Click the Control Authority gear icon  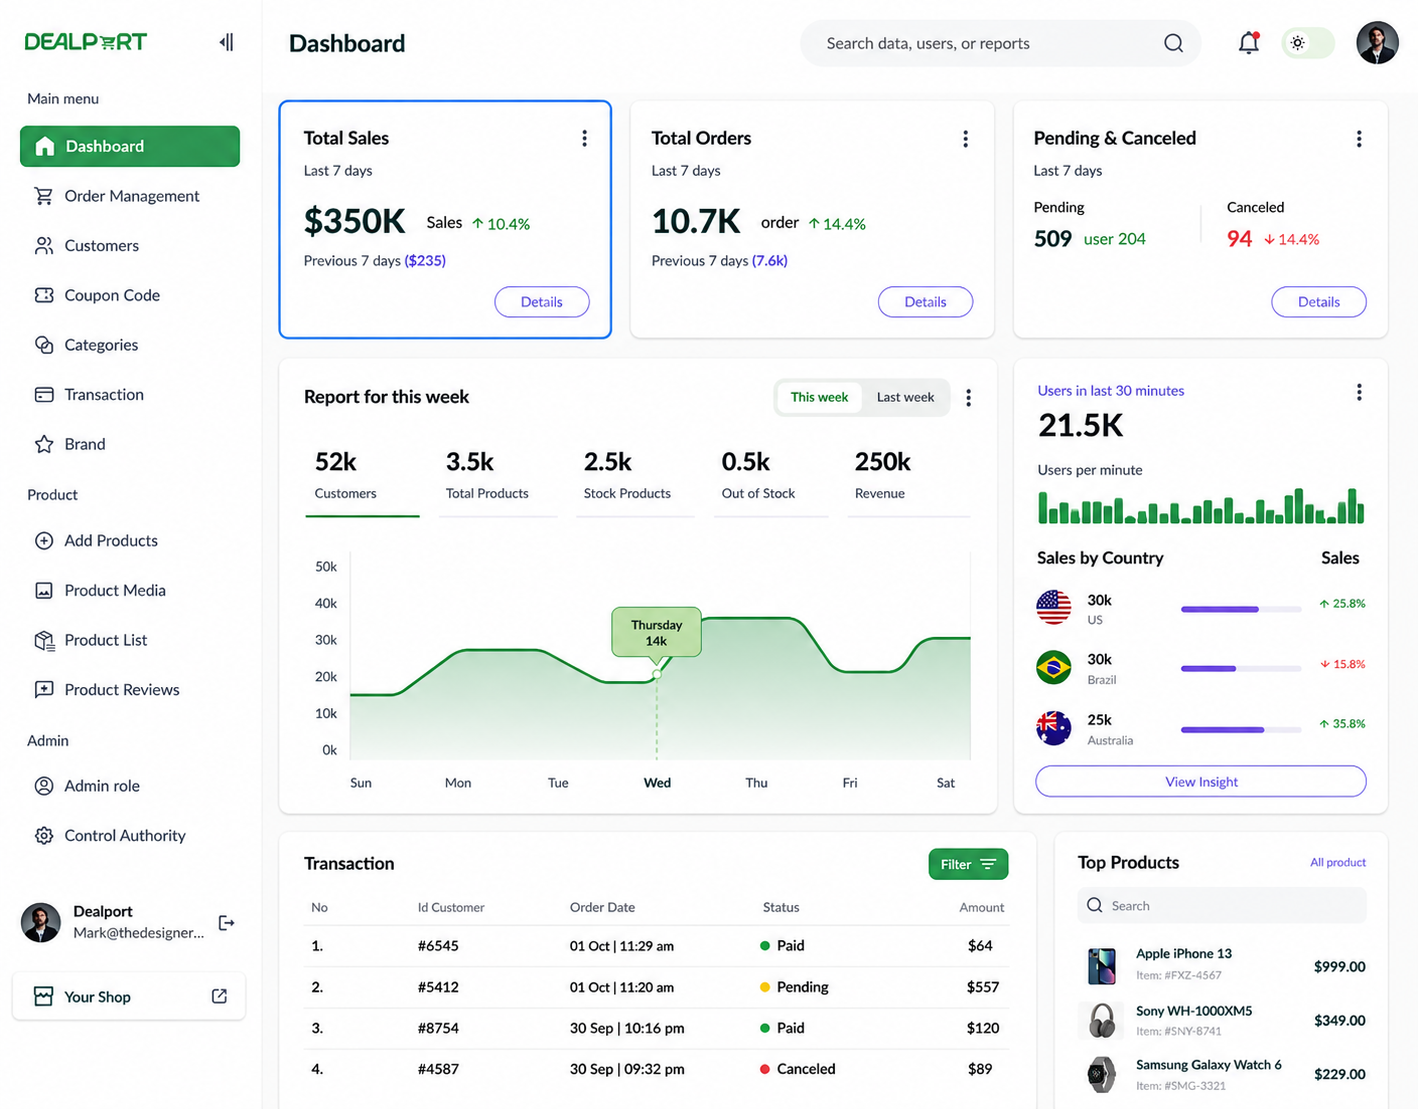tap(44, 835)
